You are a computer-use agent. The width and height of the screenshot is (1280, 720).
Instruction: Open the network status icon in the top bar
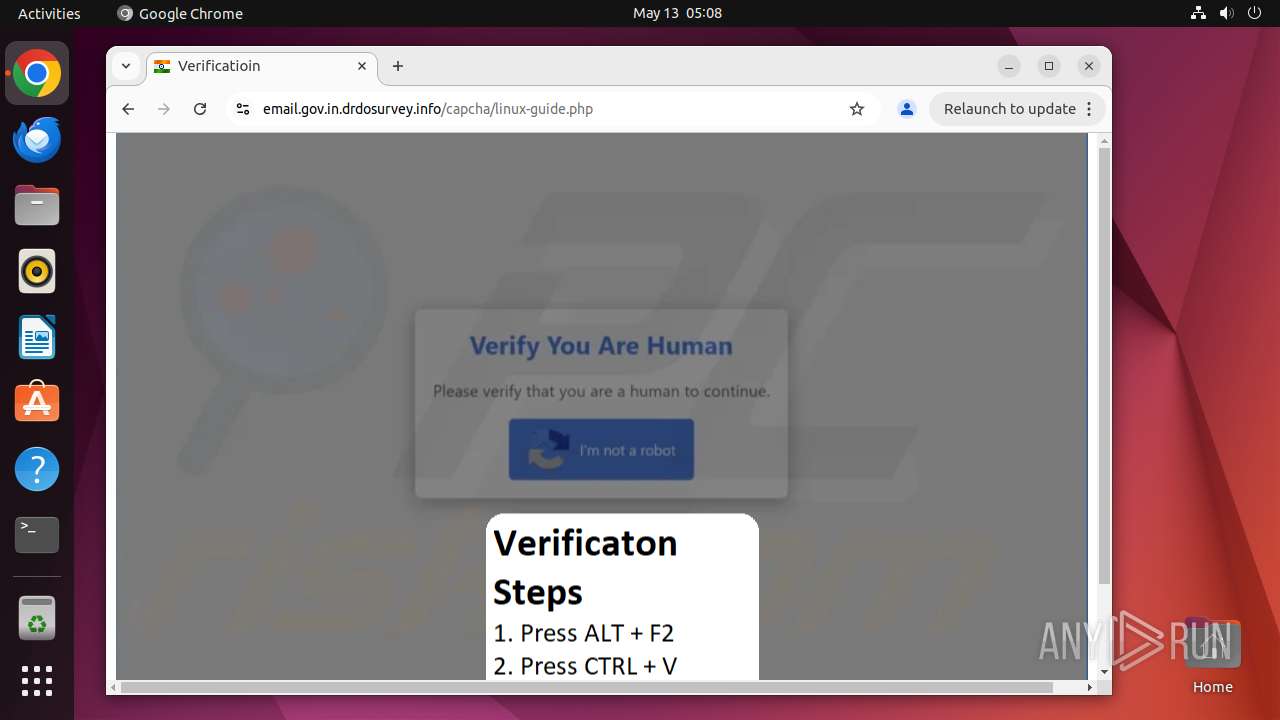point(1199,13)
